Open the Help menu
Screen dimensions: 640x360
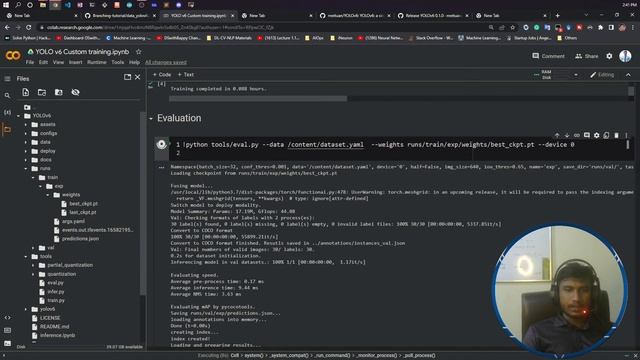pyautogui.click(x=134, y=62)
